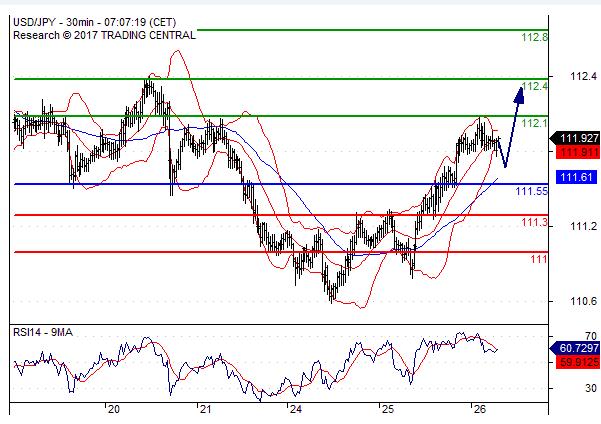The height and width of the screenshot is (424, 601).
Task: Click date label 24 on time axis
Action: [x=296, y=409]
